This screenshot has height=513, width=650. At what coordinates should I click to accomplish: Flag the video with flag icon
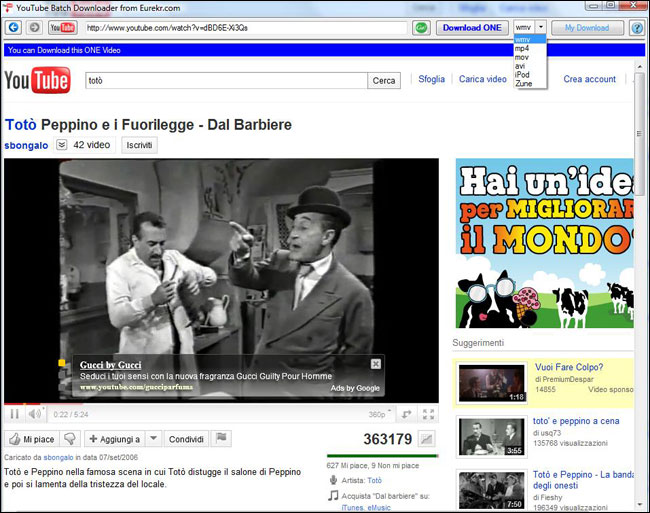(x=221, y=438)
